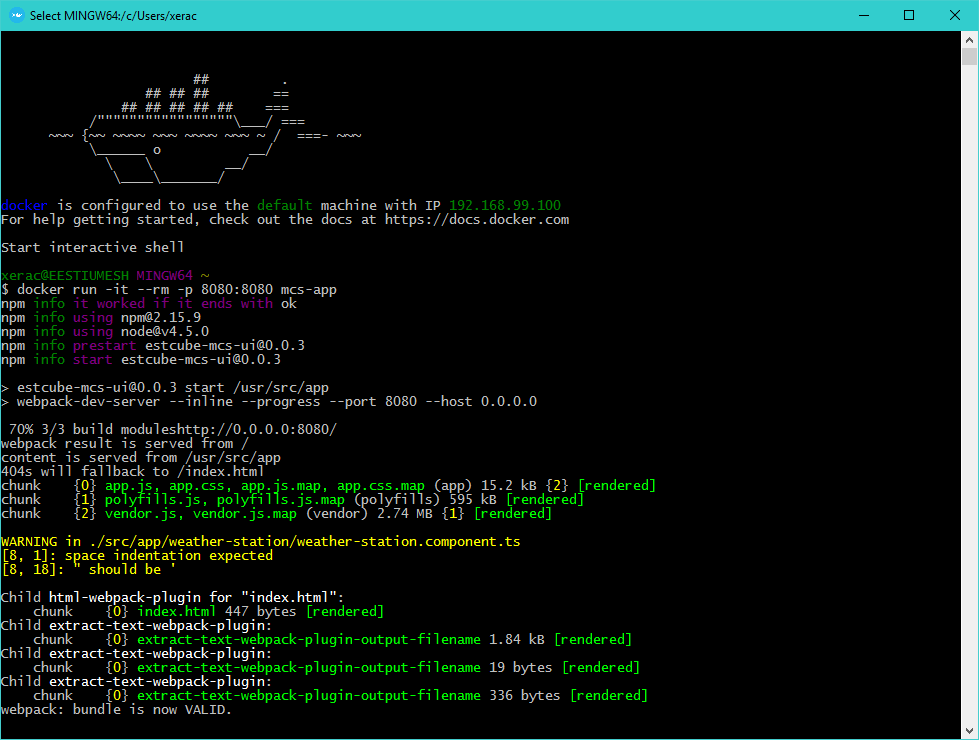
Task: Click the Start interactive shell text
Action: (x=91, y=247)
